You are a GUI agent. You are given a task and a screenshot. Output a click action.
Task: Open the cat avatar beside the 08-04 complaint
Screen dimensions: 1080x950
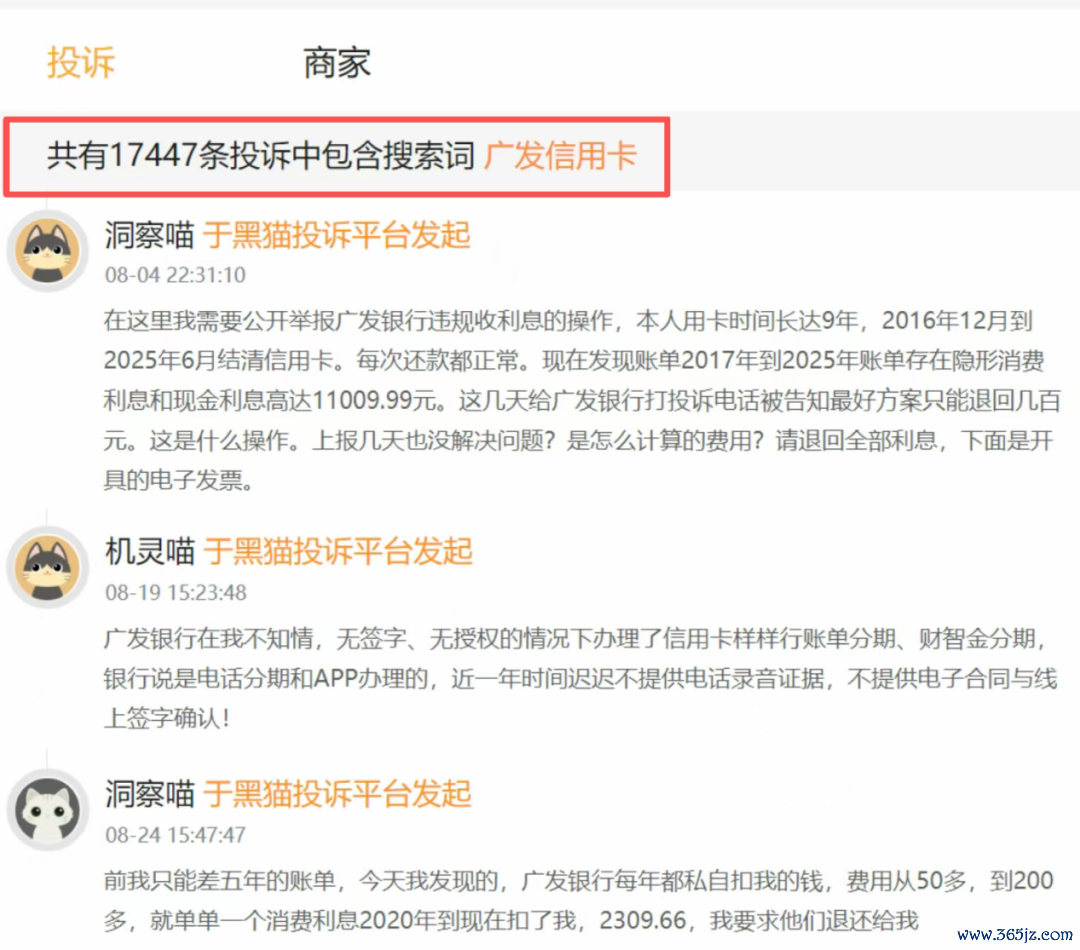(x=48, y=251)
